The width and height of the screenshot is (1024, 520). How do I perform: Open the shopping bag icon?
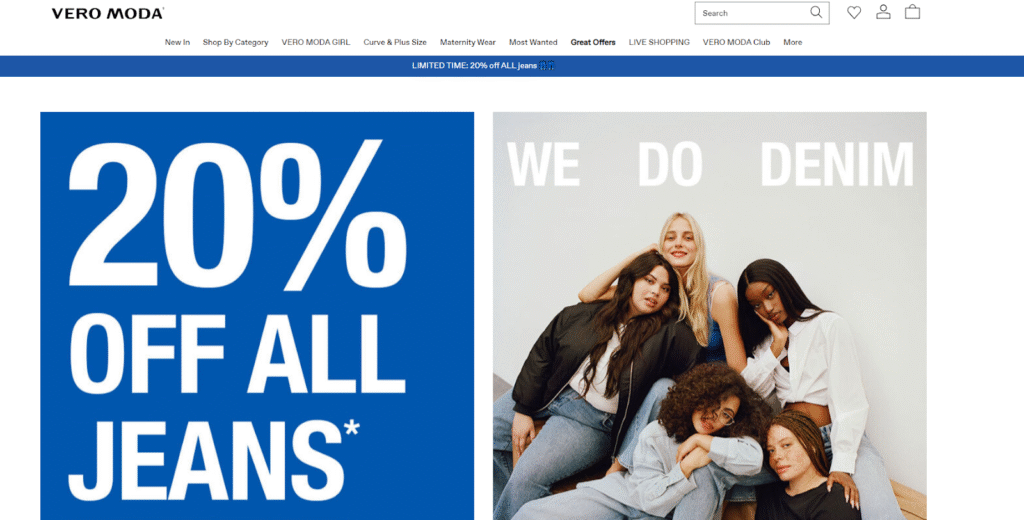point(912,12)
